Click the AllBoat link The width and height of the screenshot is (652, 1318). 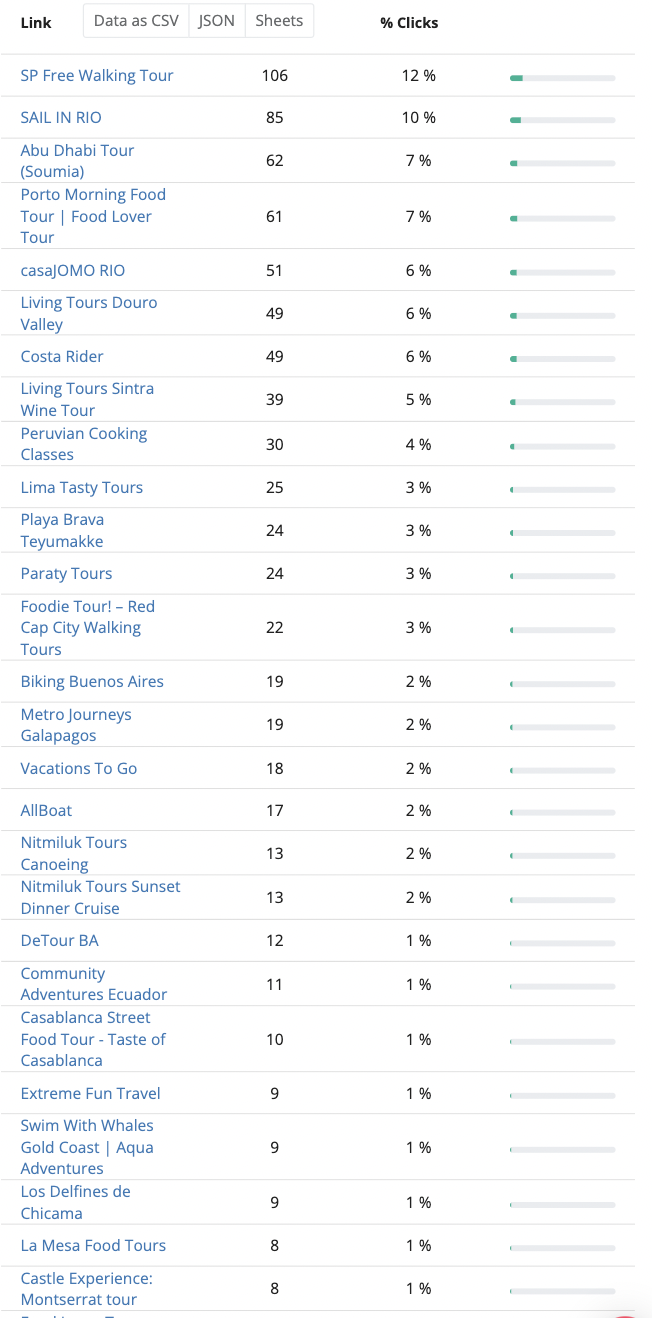[x=46, y=810]
